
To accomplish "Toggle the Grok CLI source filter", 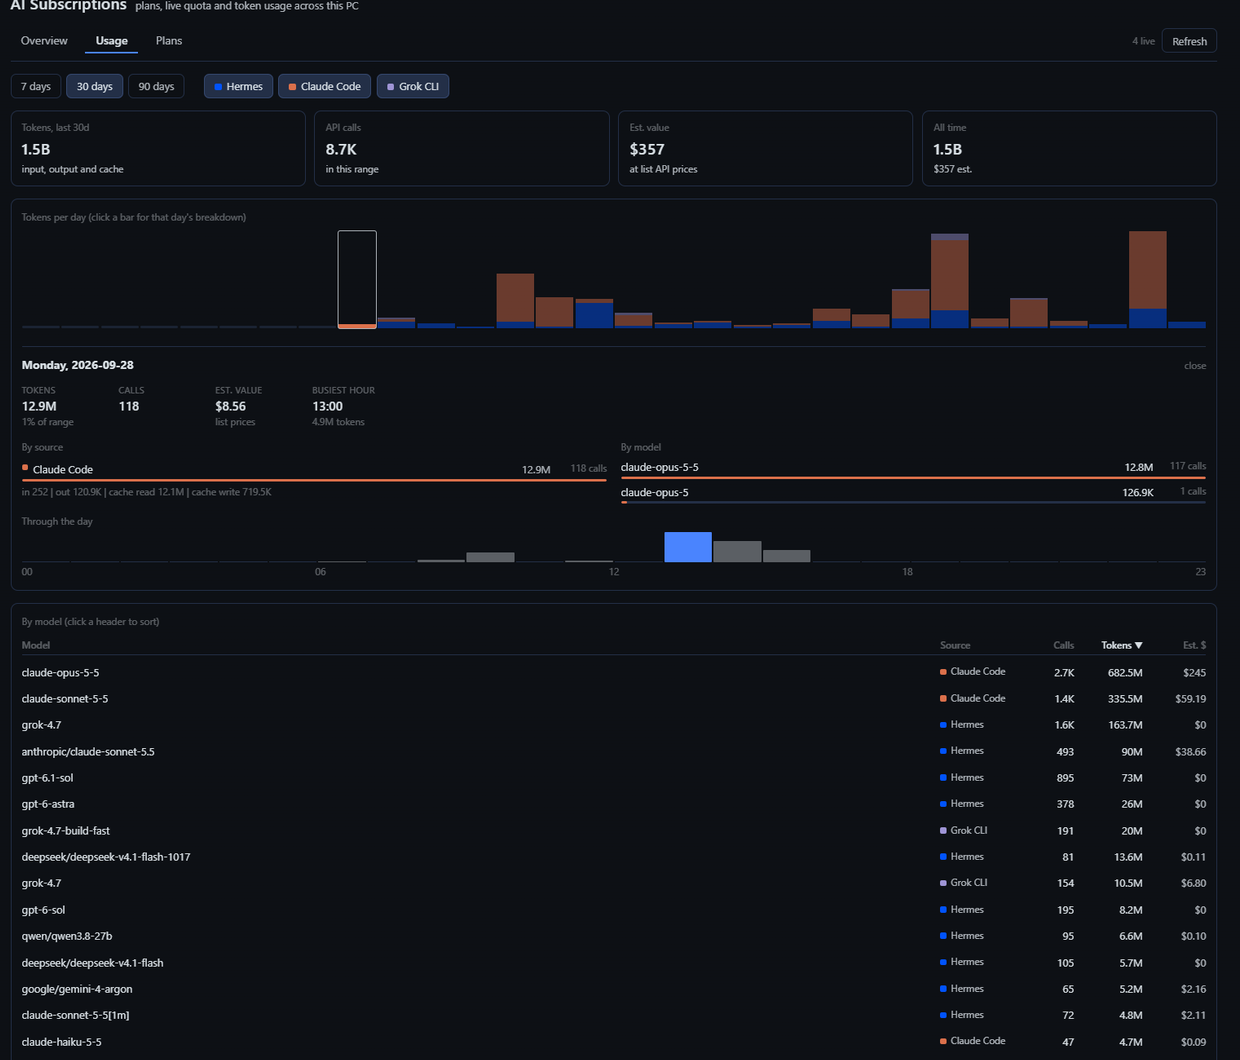I will [x=413, y=86].
